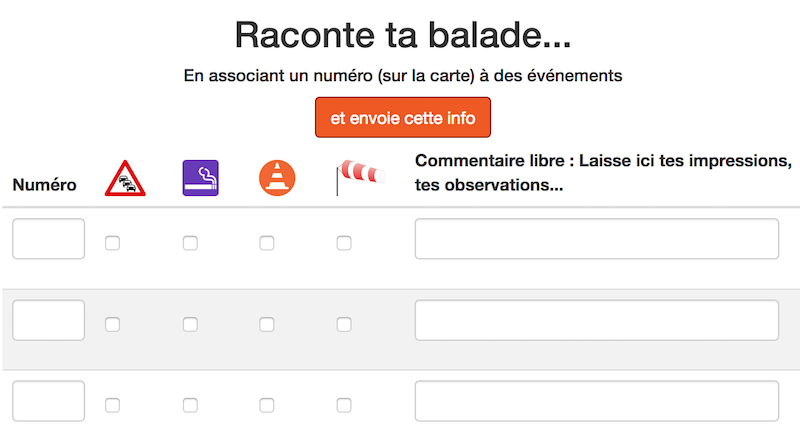Click the purple smoking pollution icon

(x=200, y=178)
